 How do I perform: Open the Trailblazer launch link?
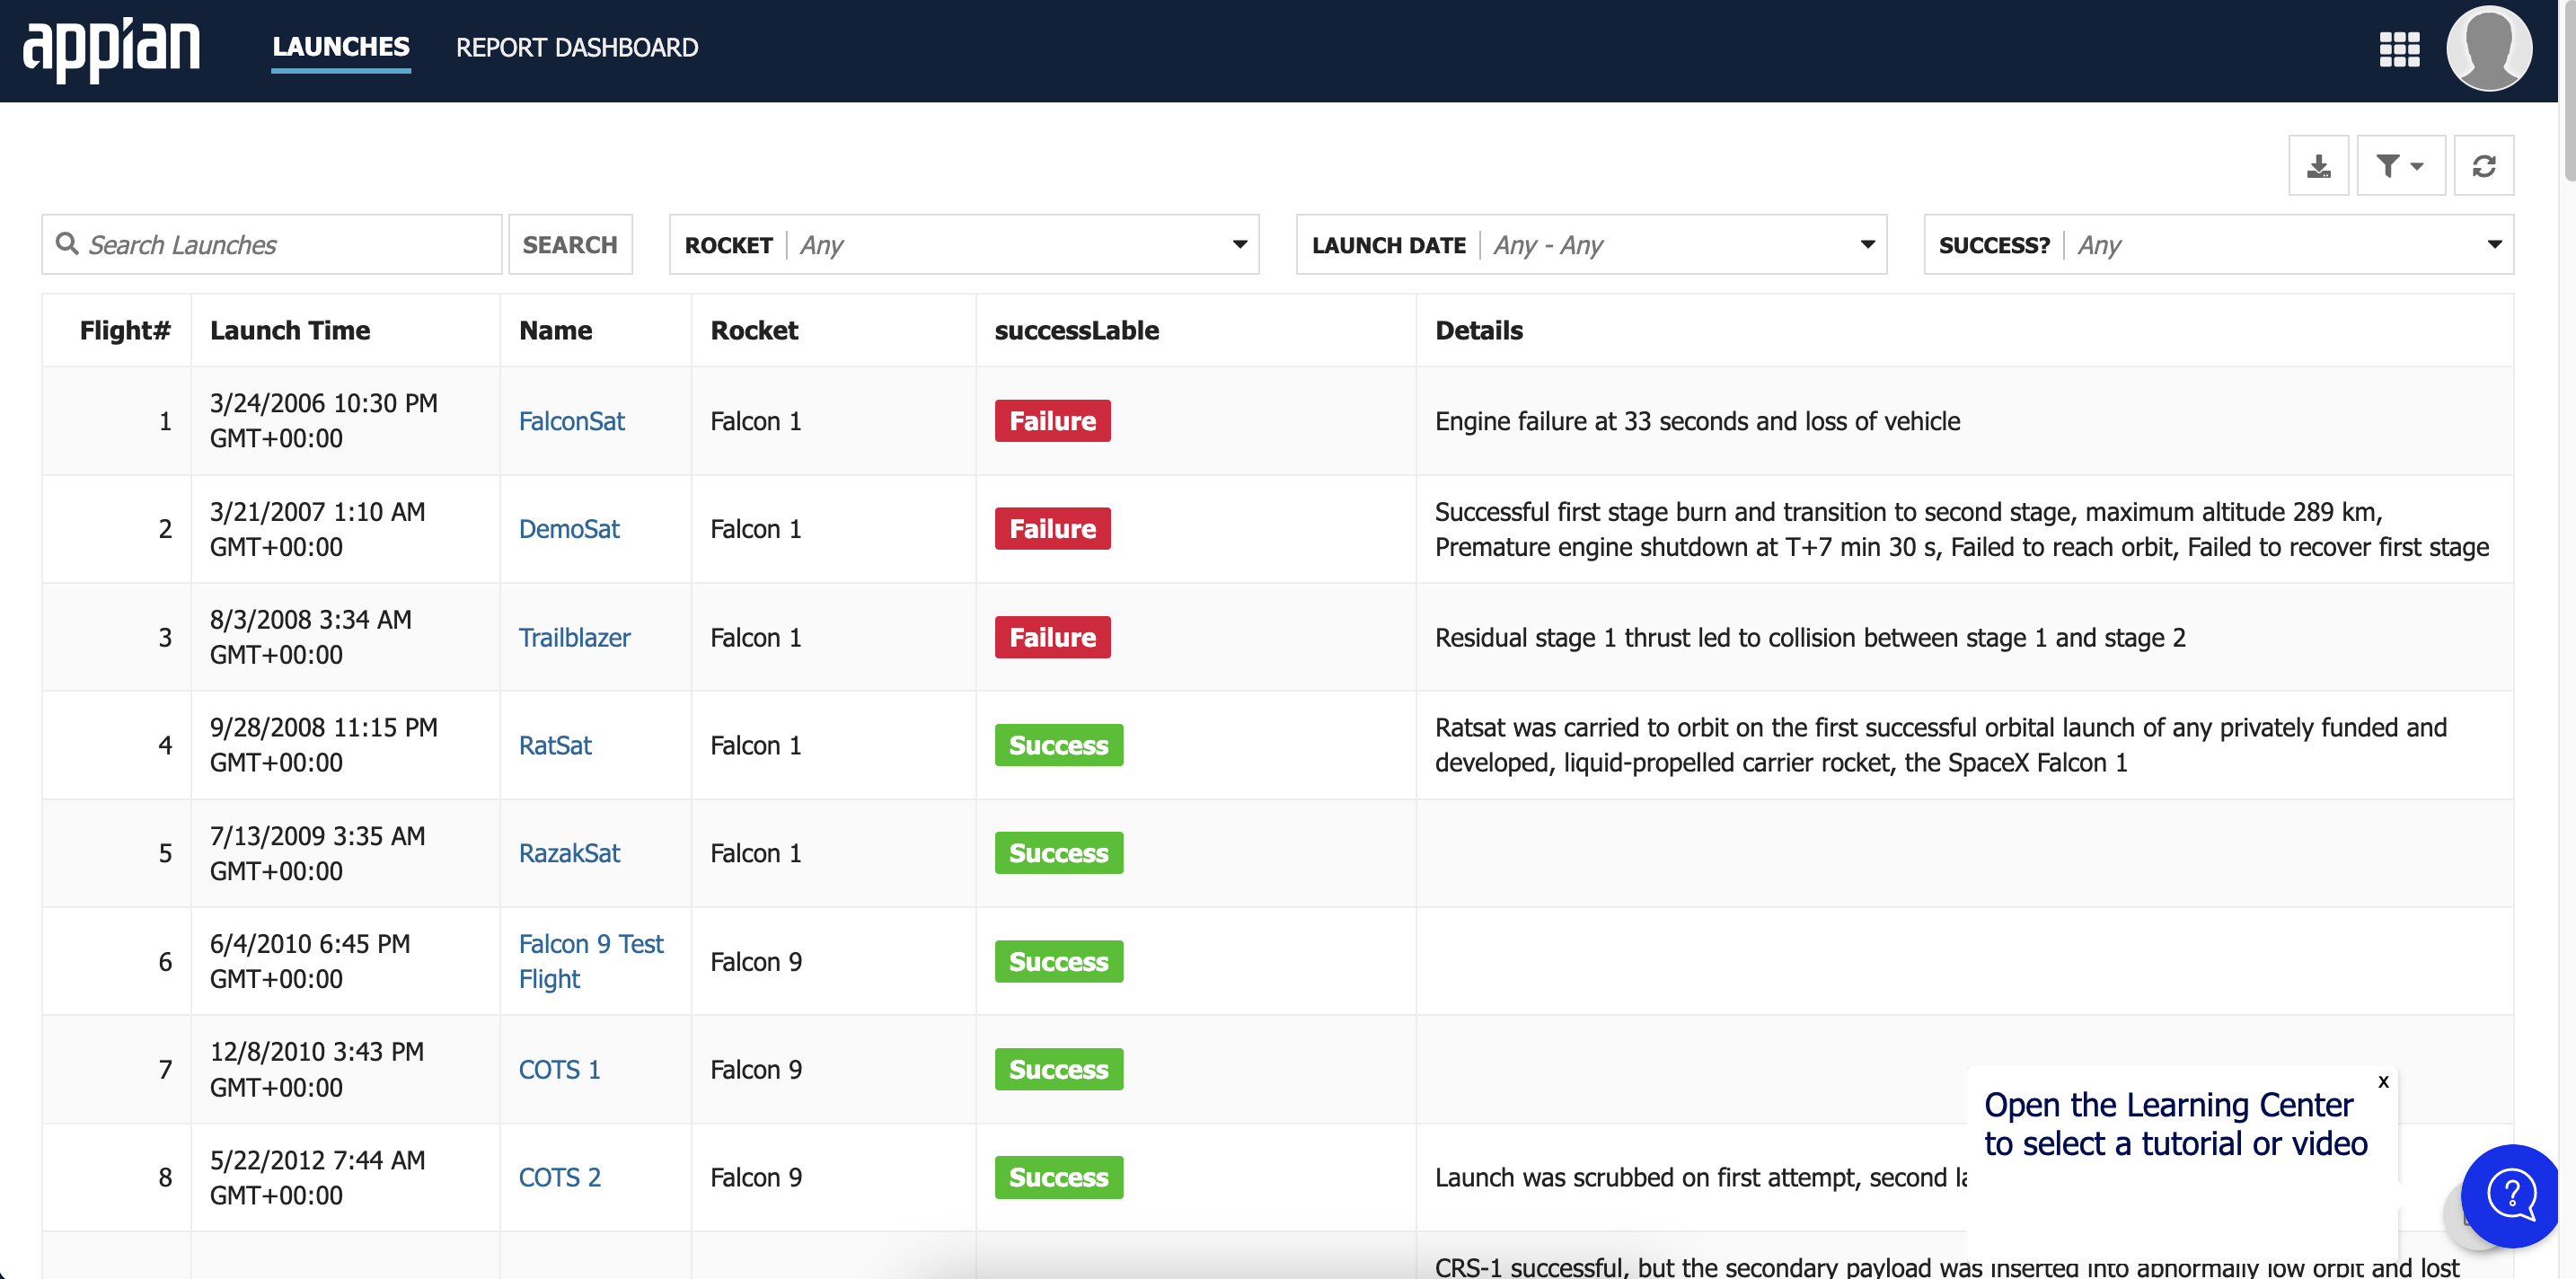click(575, 637)
